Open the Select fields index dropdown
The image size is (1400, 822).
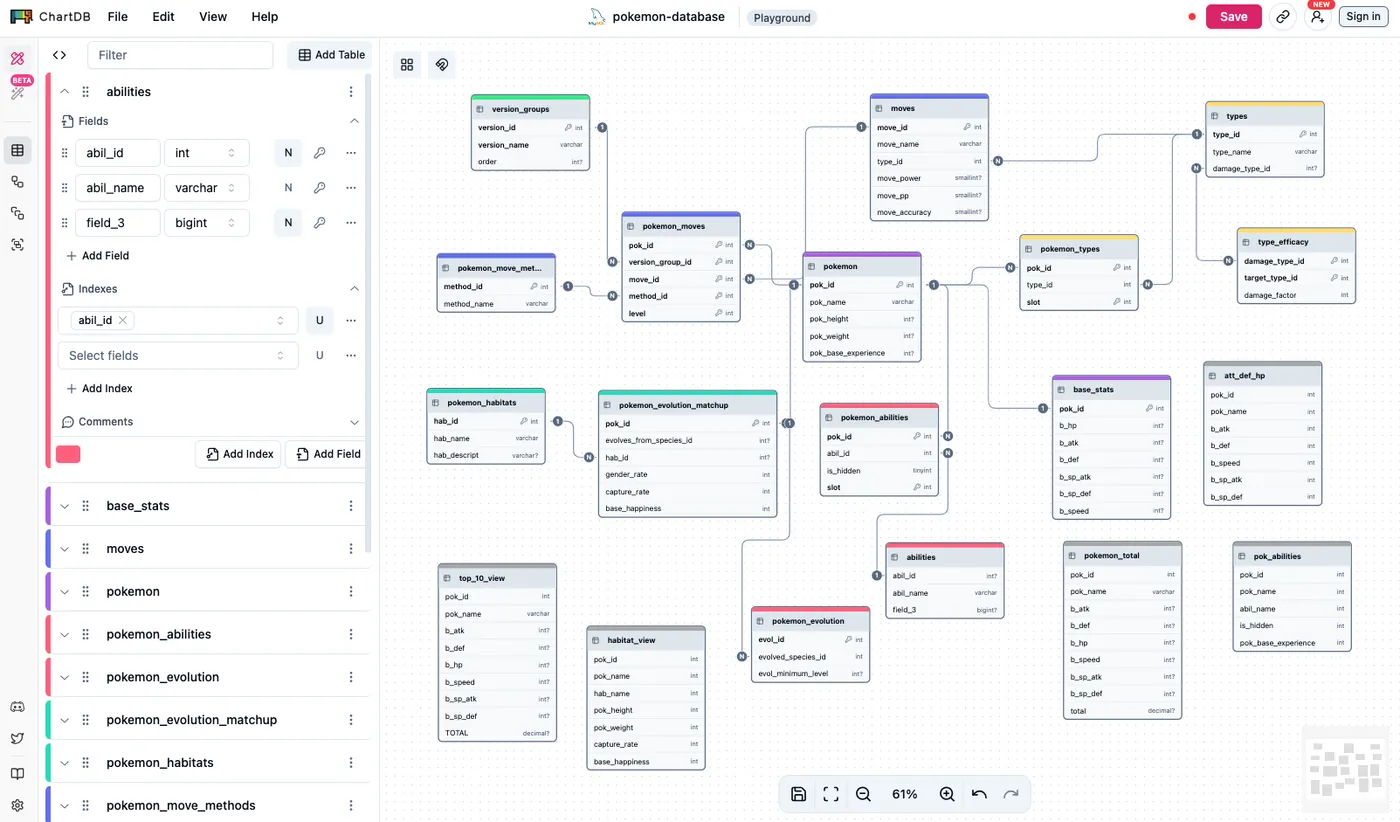pos(178,356)
